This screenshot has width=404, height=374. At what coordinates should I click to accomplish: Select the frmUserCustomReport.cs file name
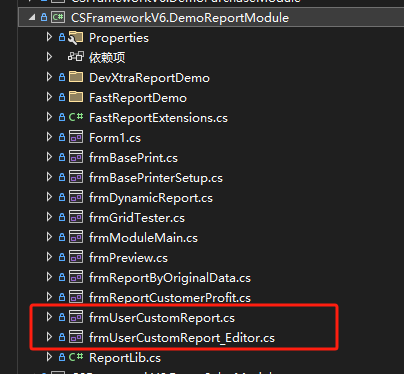[162, 318]
